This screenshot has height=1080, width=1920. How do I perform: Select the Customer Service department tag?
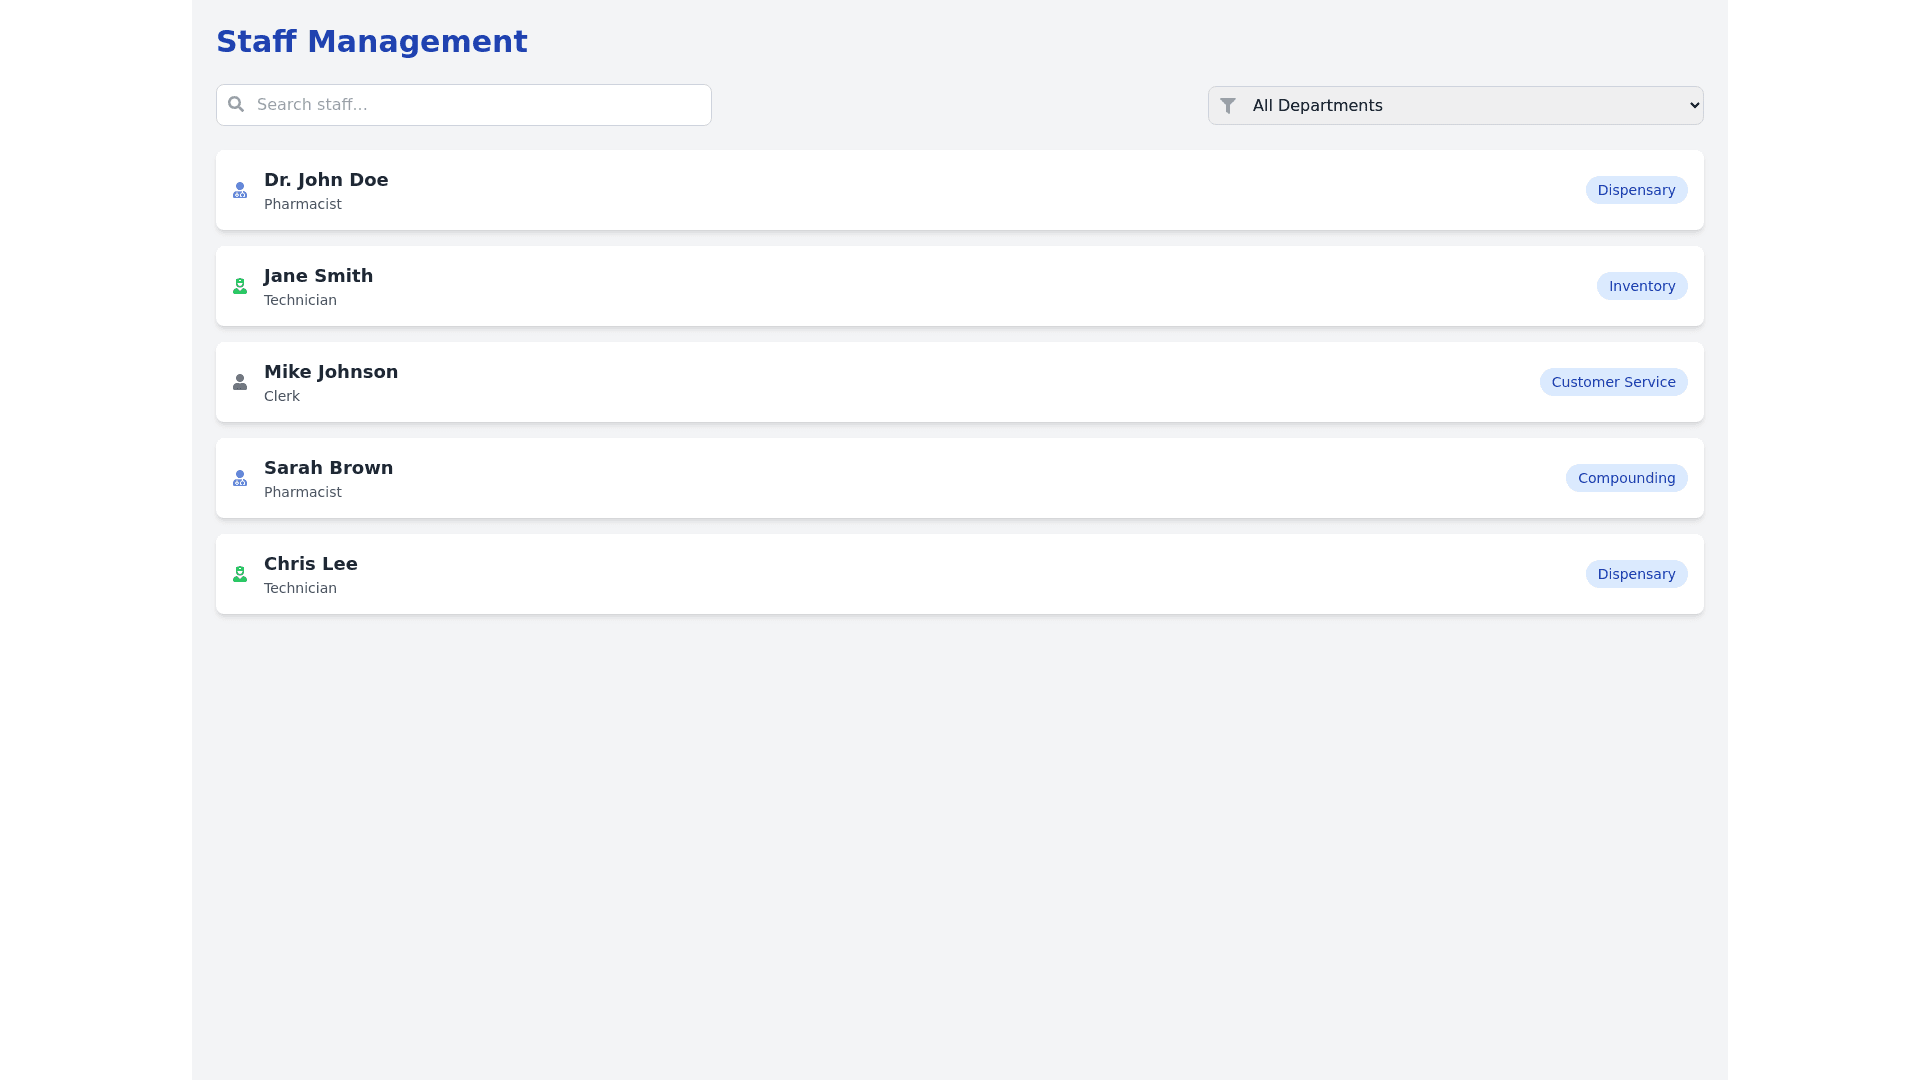point(1613,382)
